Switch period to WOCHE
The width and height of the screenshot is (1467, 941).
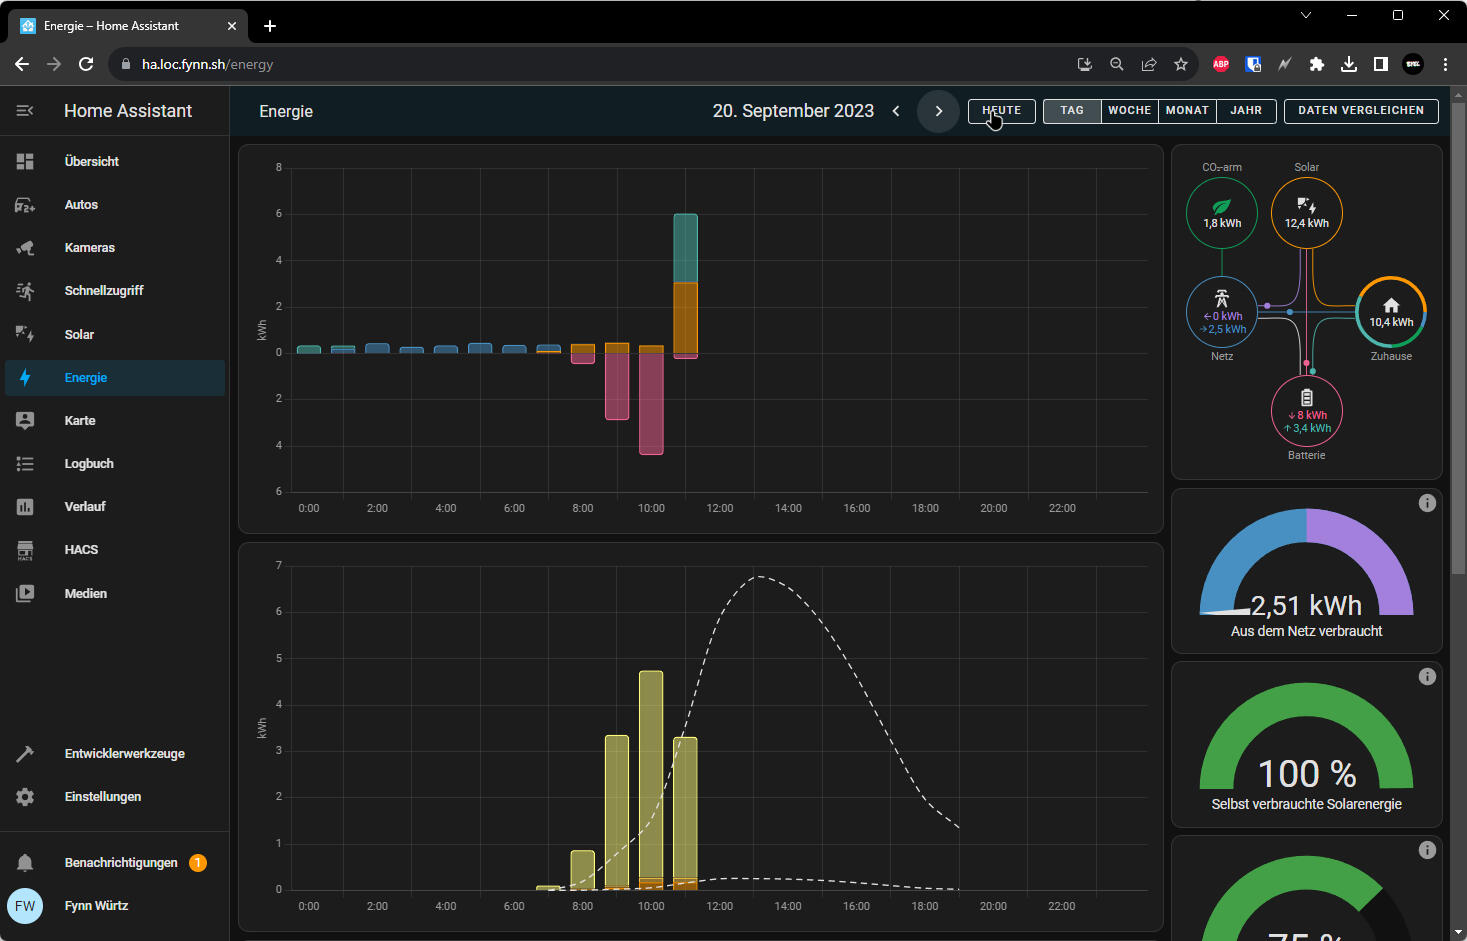coord(1129,111)
